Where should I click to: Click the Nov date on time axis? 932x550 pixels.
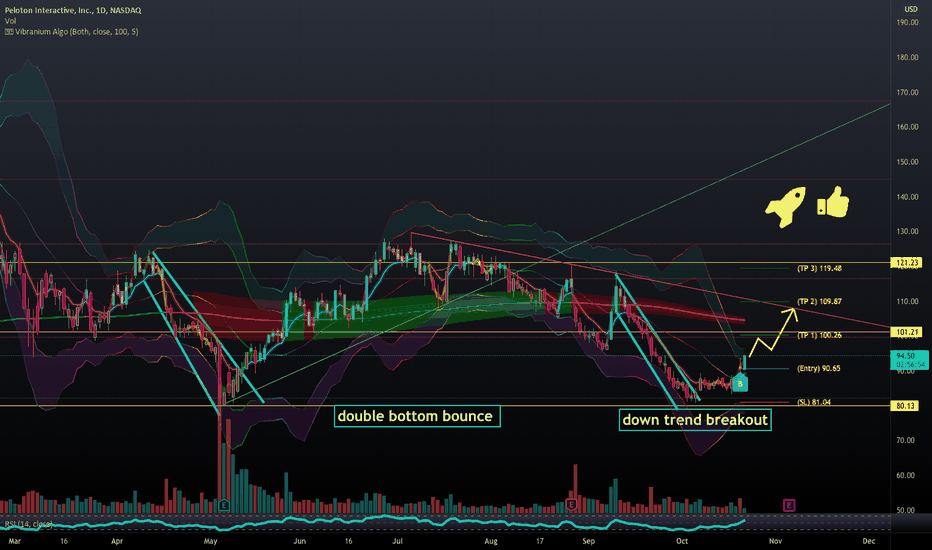tap(775, 541)
